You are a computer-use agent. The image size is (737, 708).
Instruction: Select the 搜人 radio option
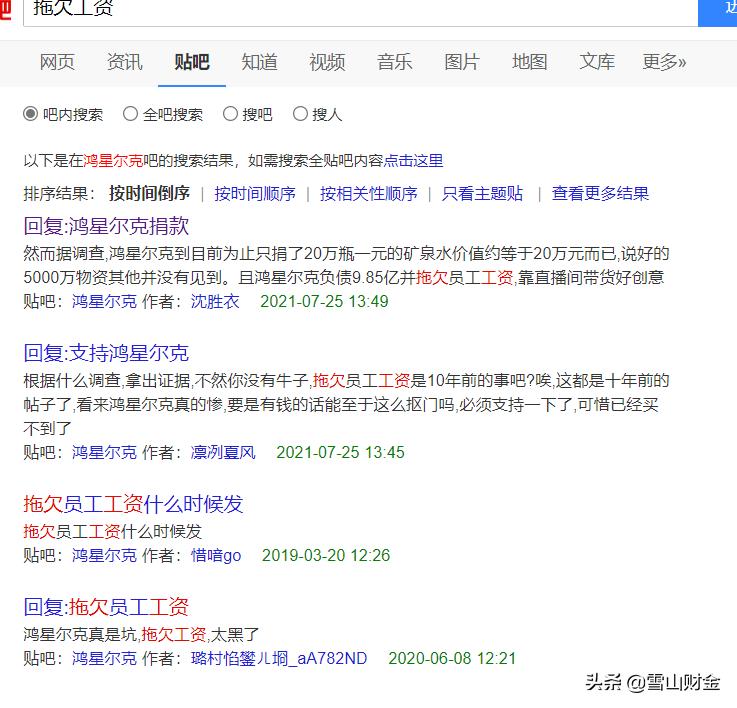(300, 114)
